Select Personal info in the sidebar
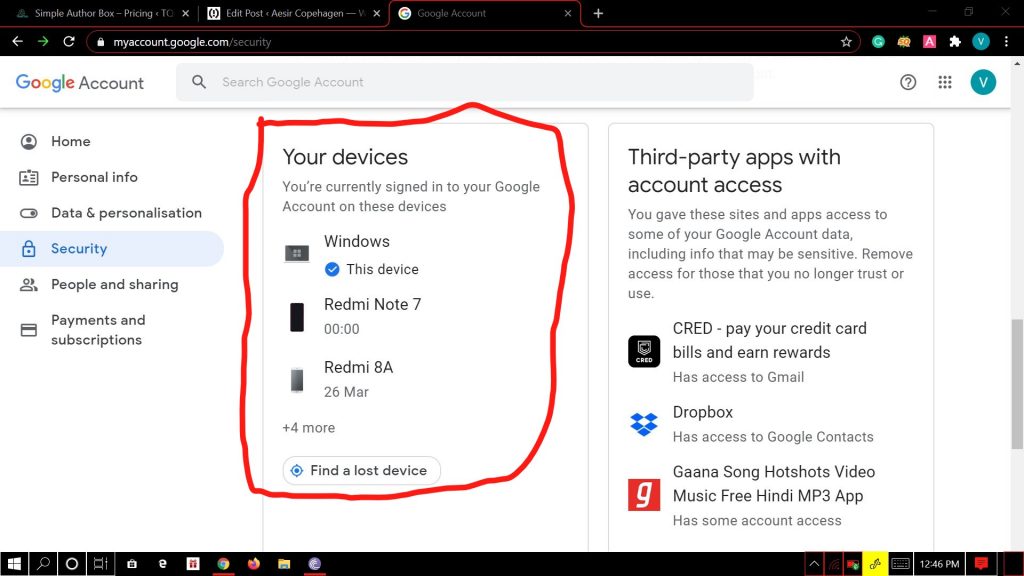This screenshot has height=576, width=1024. click(x=29, y=177)
